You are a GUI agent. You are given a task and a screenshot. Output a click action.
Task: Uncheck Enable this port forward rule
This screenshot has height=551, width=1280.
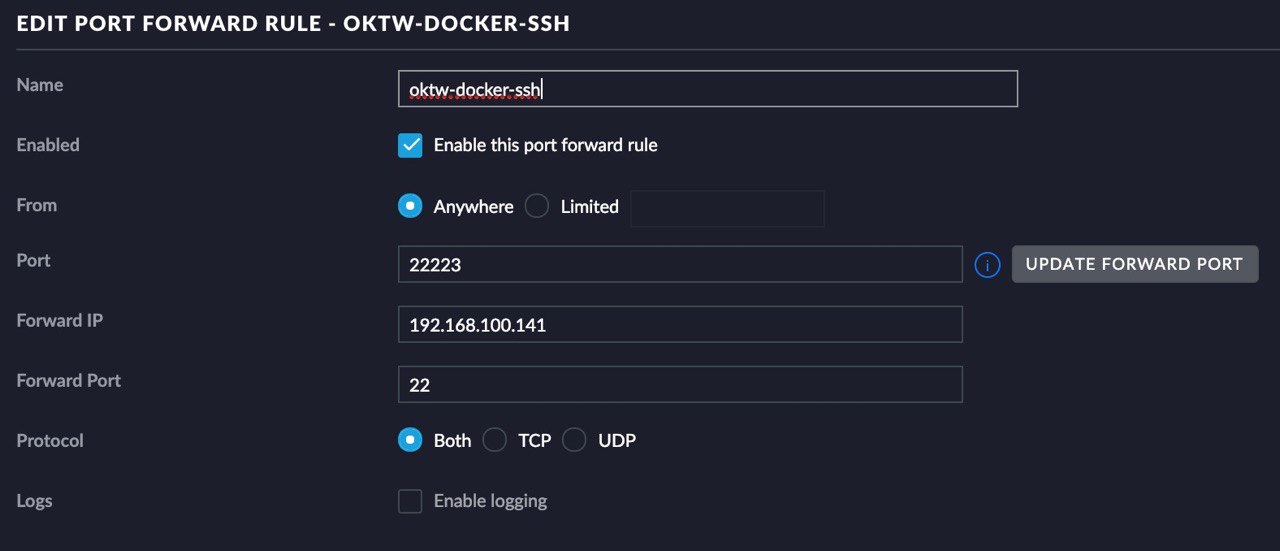[410, 145]
